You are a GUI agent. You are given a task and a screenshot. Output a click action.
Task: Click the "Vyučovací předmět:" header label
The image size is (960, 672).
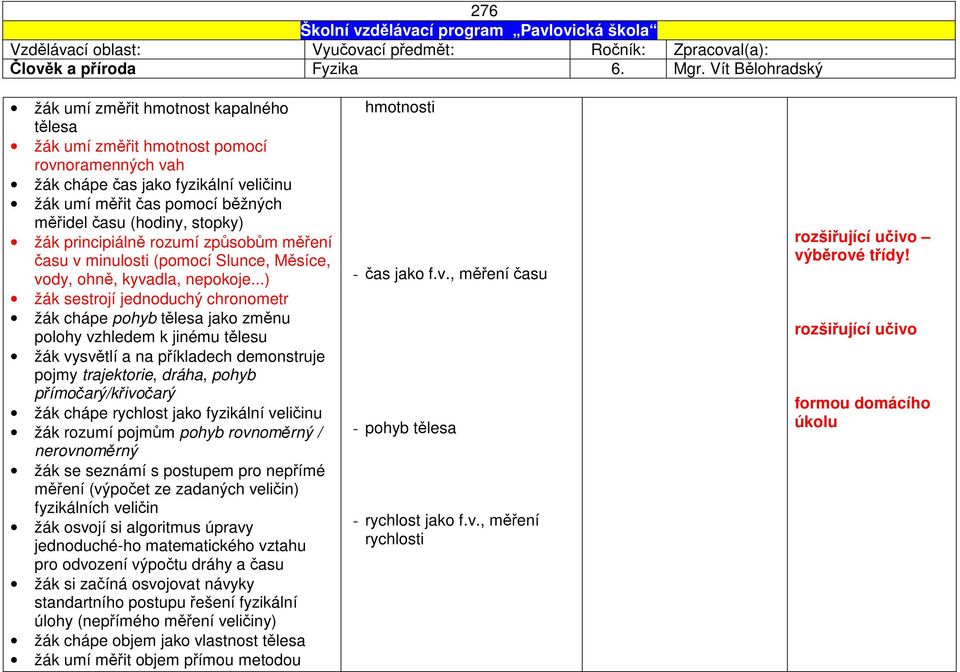[383, 50]
